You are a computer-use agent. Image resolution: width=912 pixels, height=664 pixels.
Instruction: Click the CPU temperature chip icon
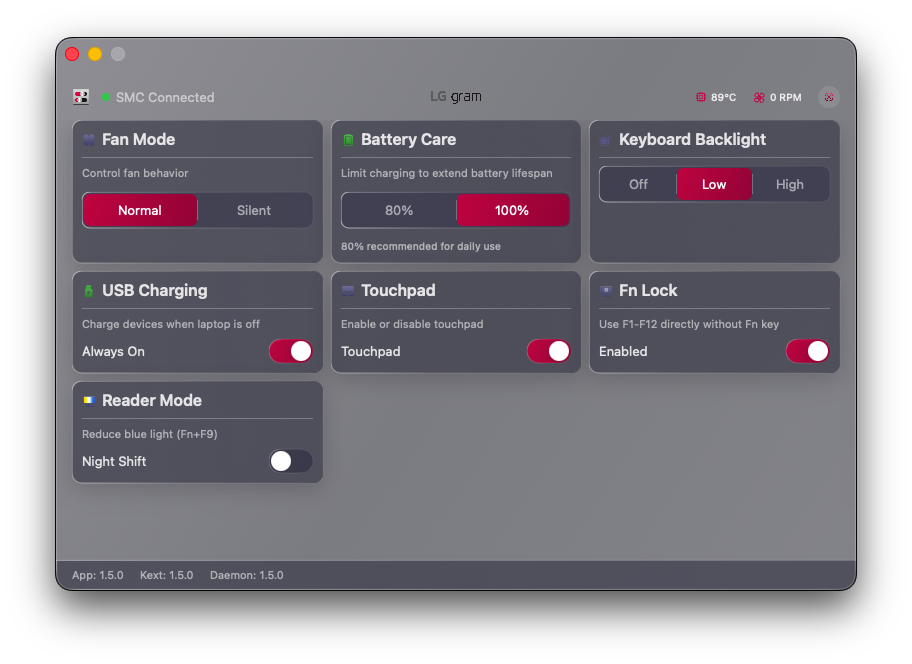point(701,97)
